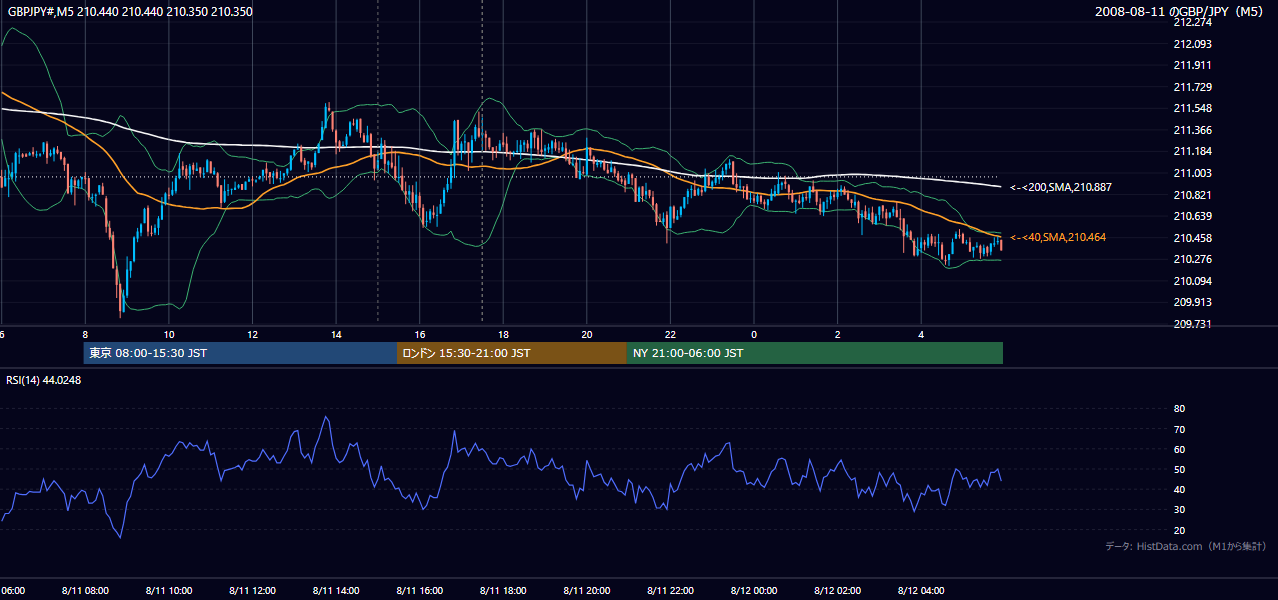This screenshot has width=1278, height=600.
Task: Click price axis label 210.276
Action: (x=1192, y=259)
